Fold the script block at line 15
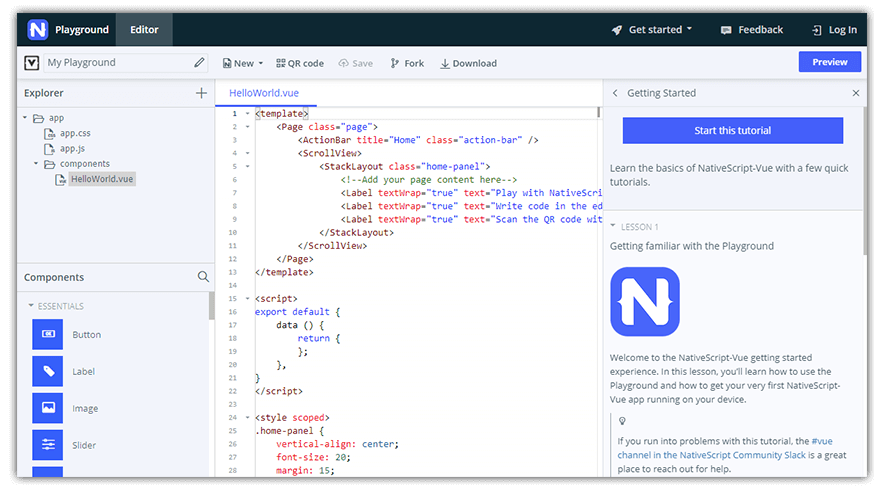This screenshot has height=494, width=883. coord(247,299)
